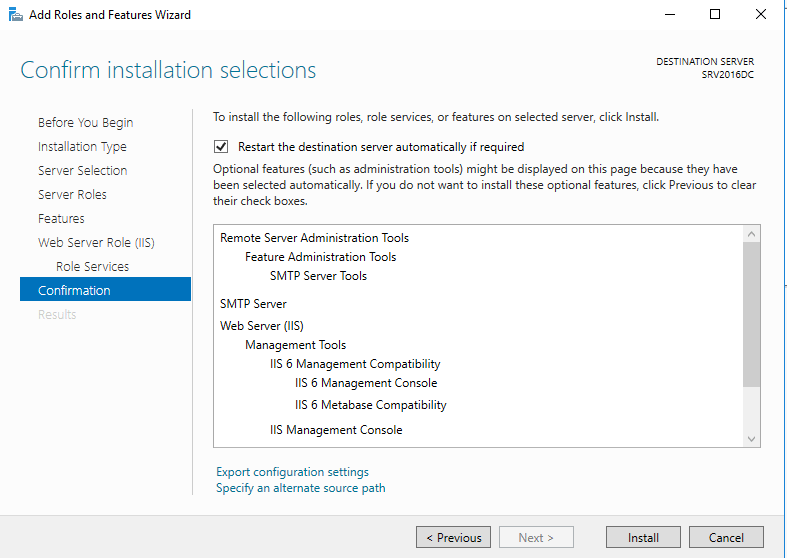Click the scroll up arrow in list
Viewport: 787px width, 558px height.
(752, 234)
